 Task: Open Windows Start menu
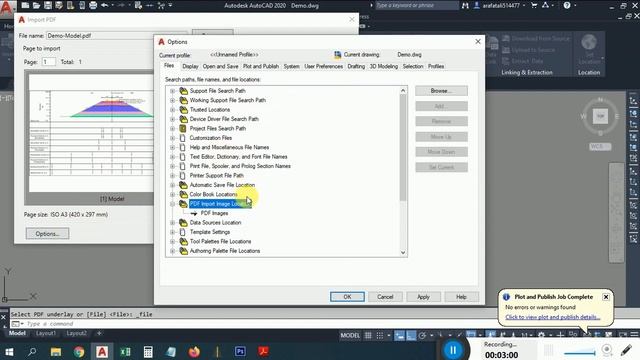coord(9,351)
